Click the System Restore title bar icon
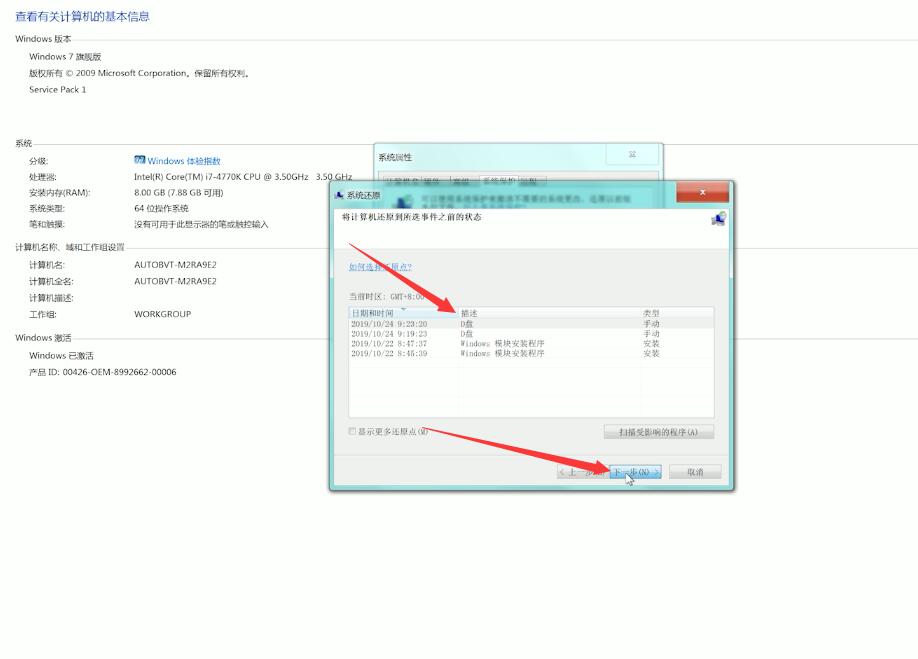The image size is (918, 659). pos(338,195)
